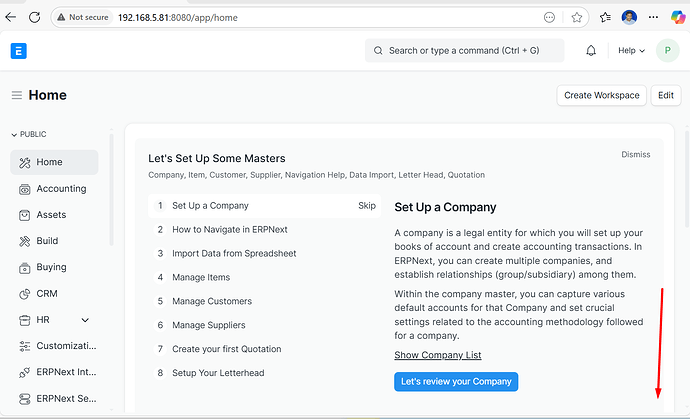
Task: Click the Home page title
Action: [48, 95]
